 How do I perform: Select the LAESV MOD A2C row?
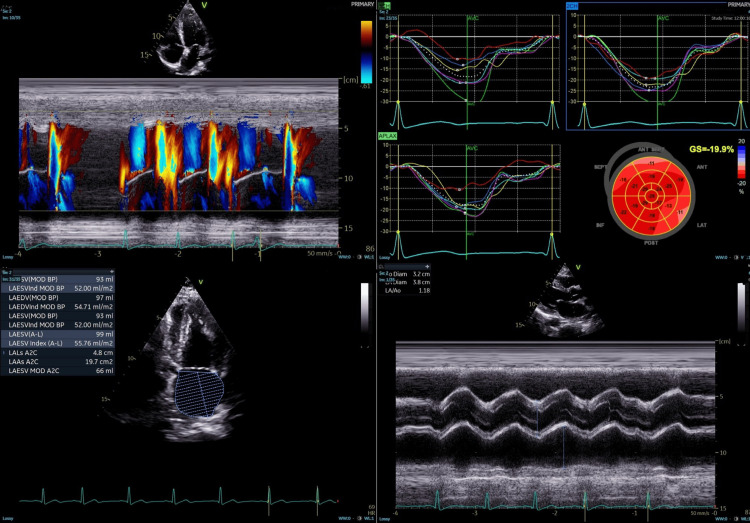point(57,371)
